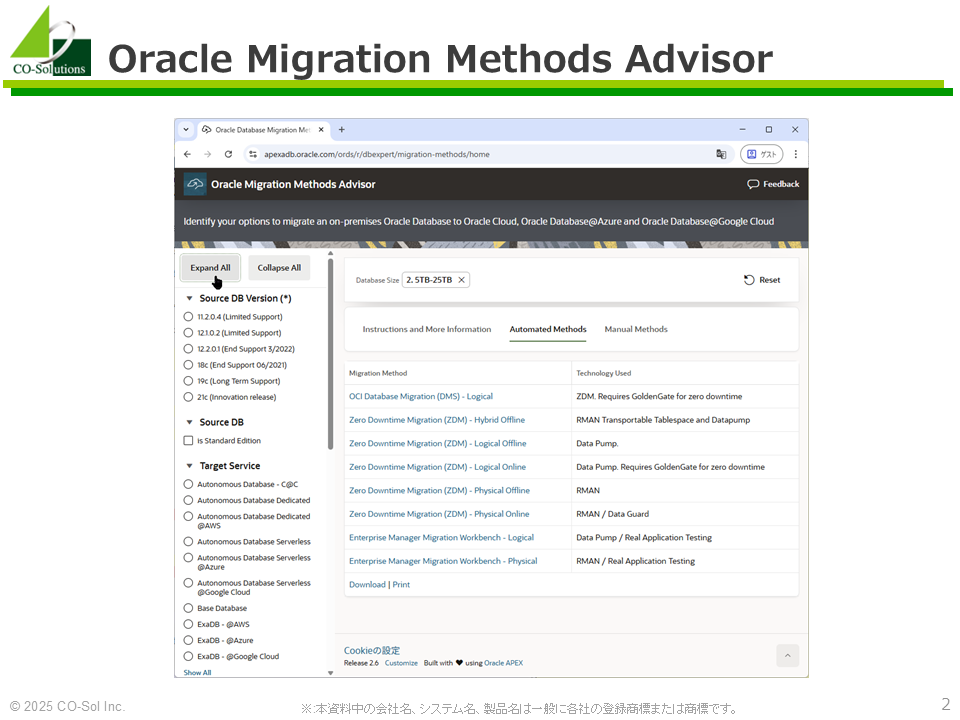Image resolution: width=960 pixels, height=720 pixels.
Task: Collapse the Source DB Version section
Action: point(189,298)
